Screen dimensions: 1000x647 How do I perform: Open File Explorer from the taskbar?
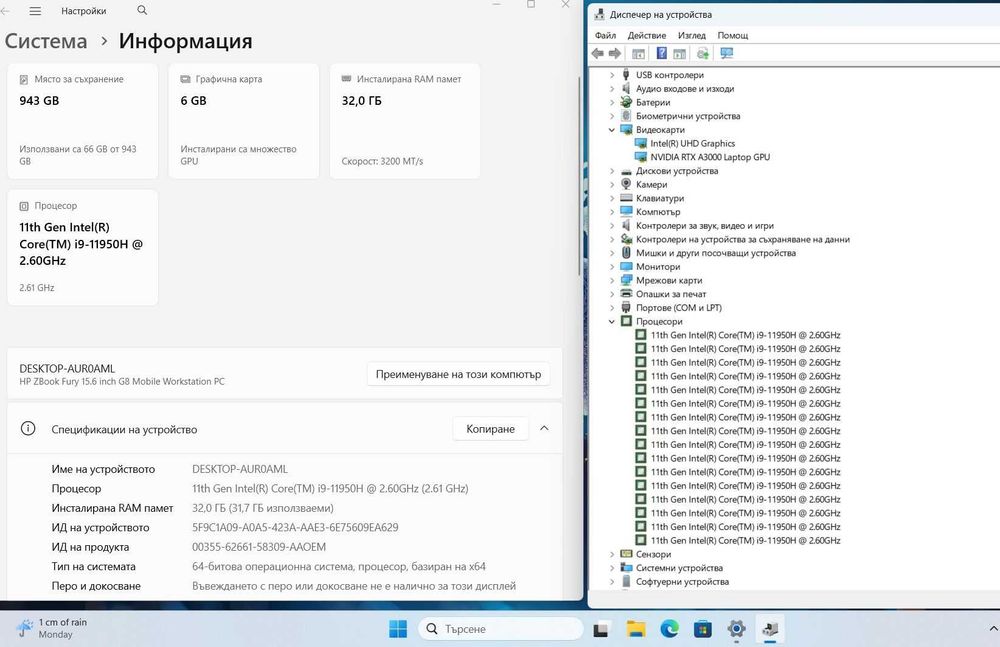pyautogui.click(x=635, y=629)
